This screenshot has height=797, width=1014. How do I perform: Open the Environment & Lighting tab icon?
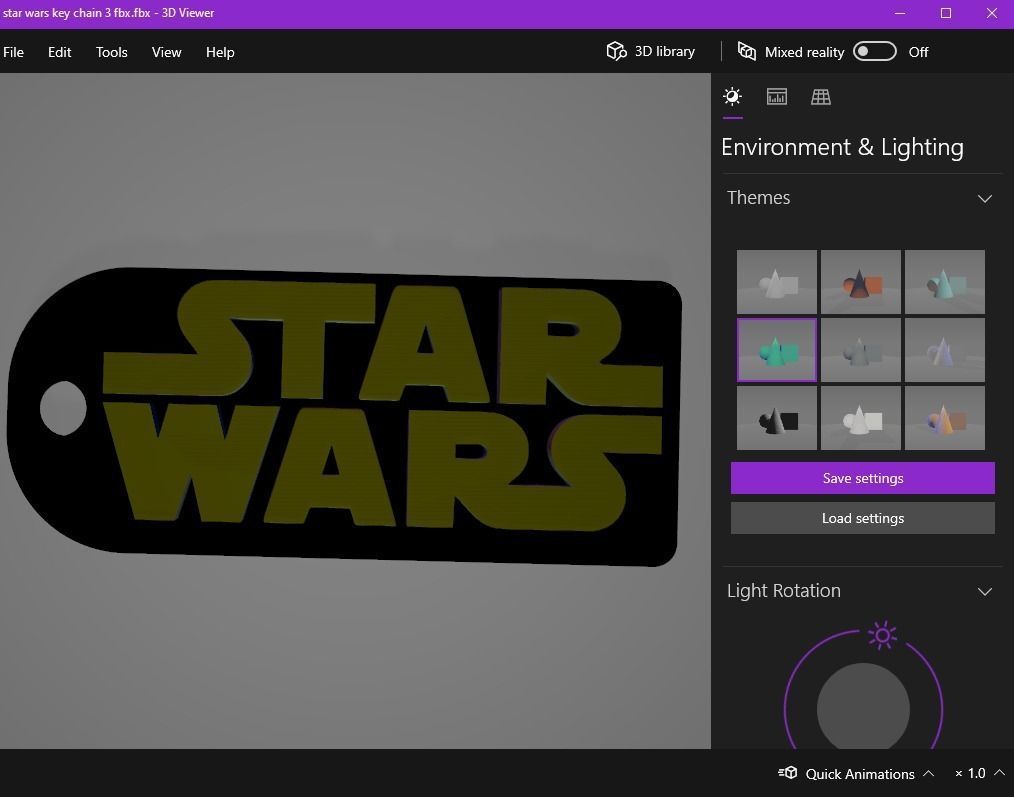click(x=732, y=97)
